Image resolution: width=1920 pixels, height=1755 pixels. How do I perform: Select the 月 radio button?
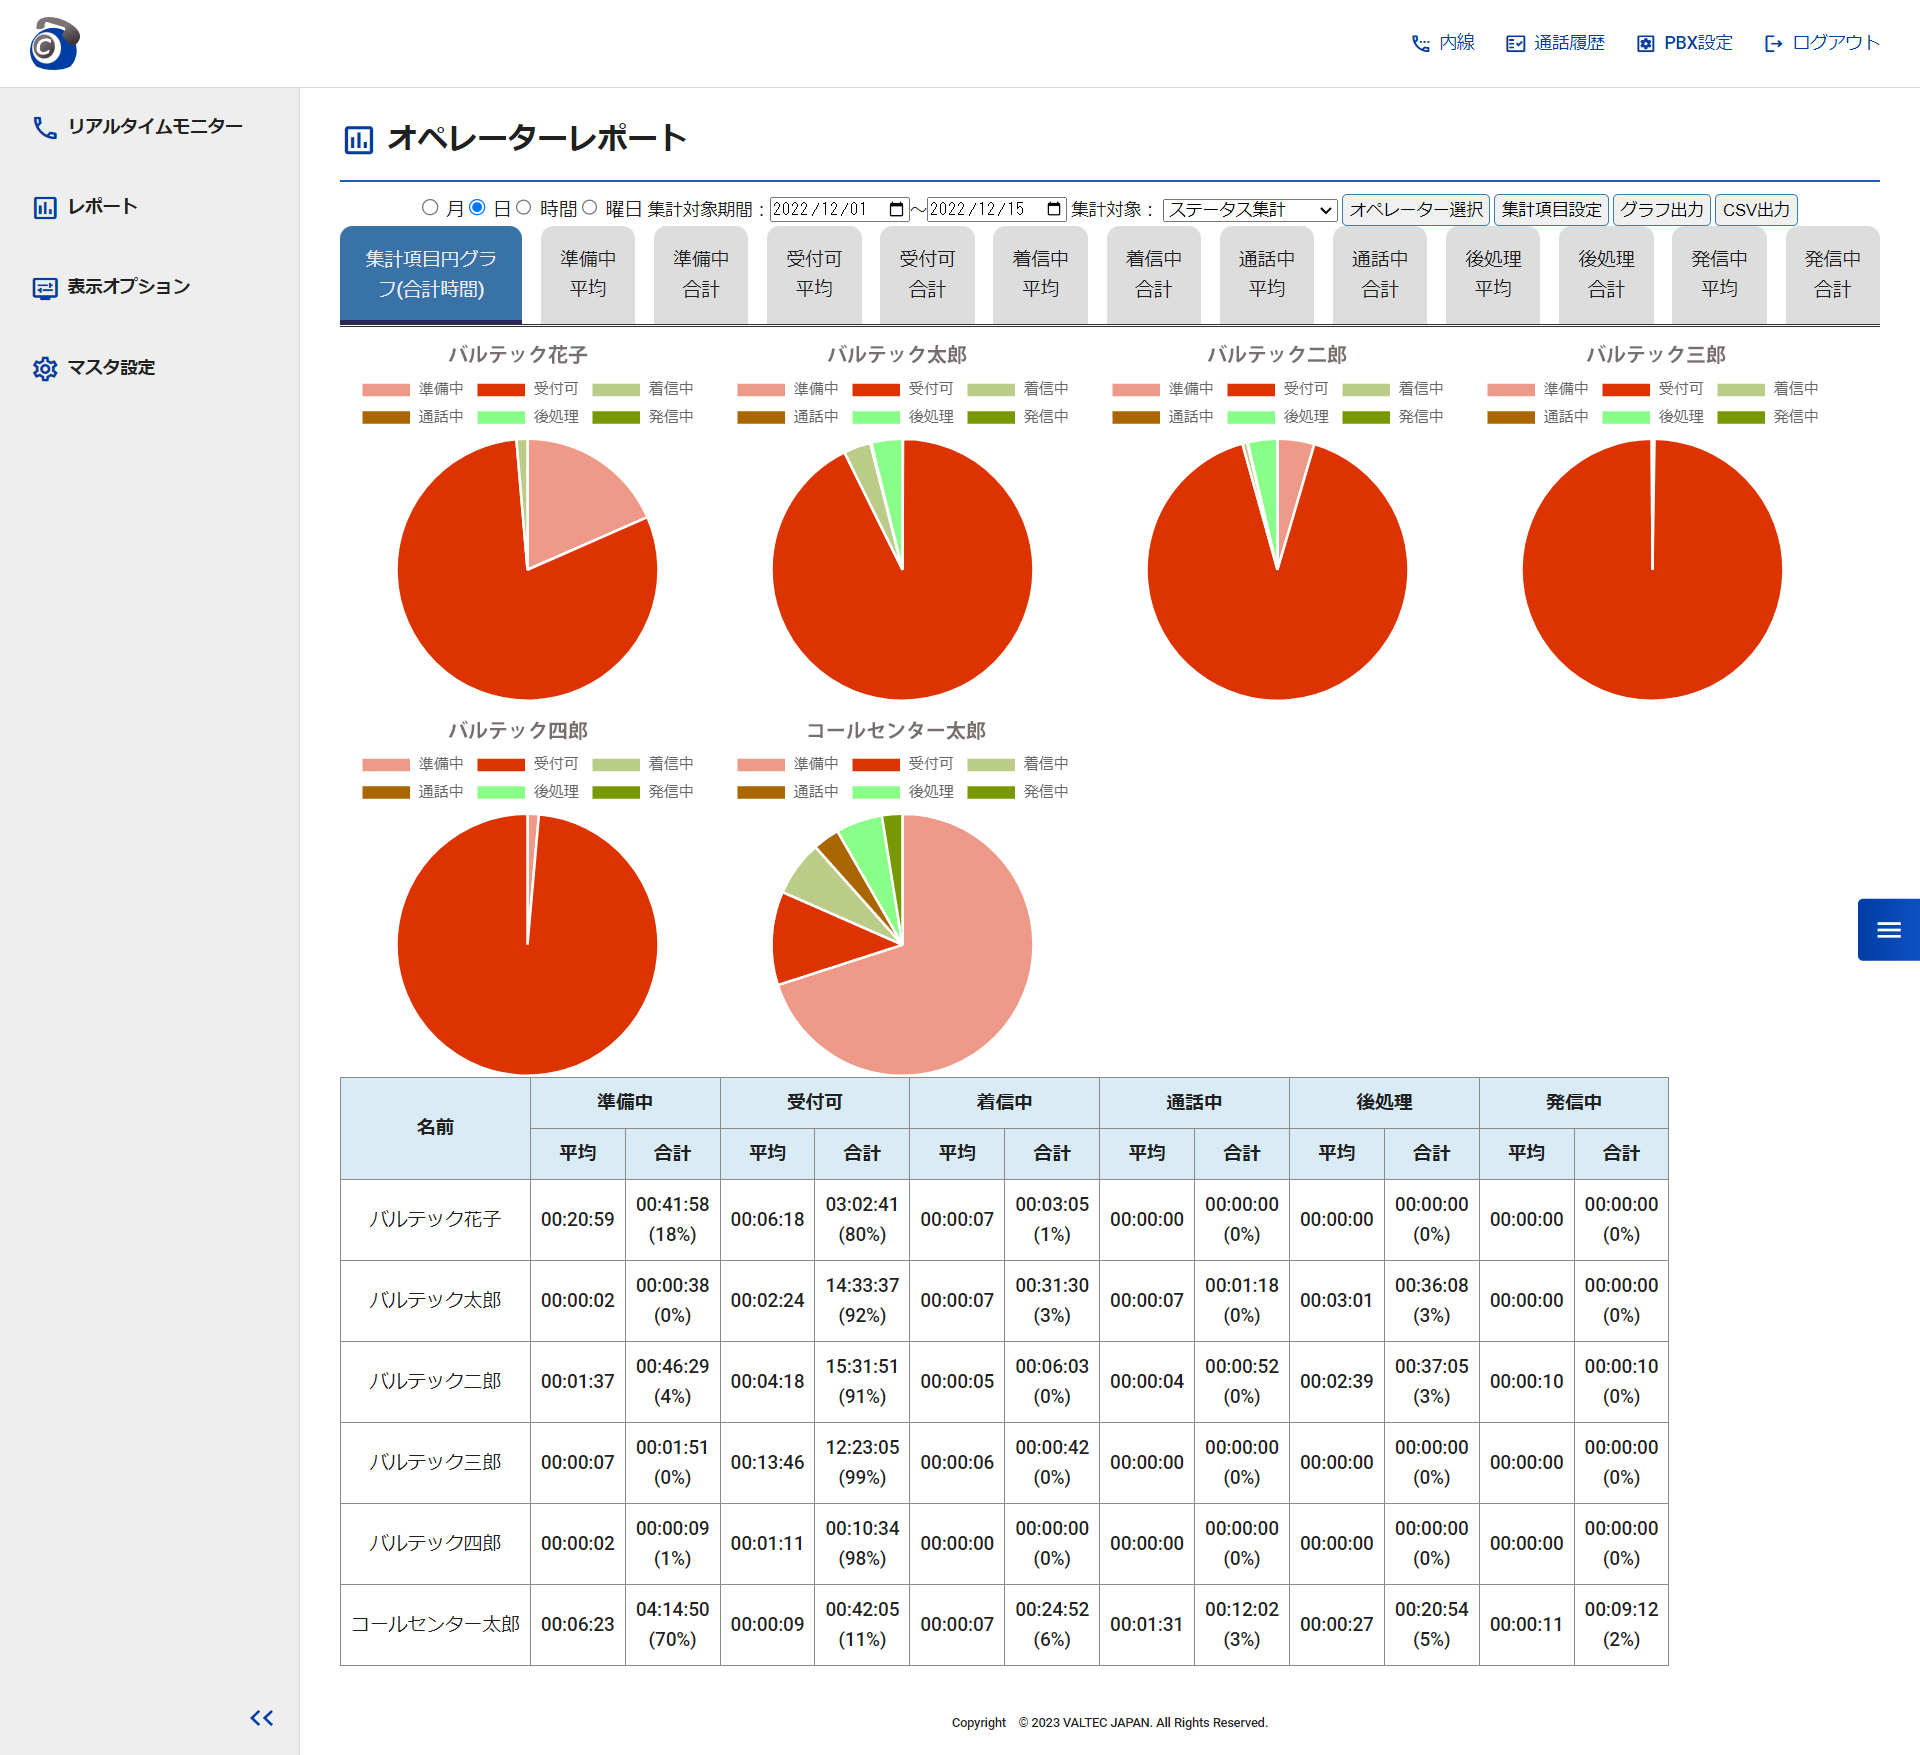tap(430, 208)
